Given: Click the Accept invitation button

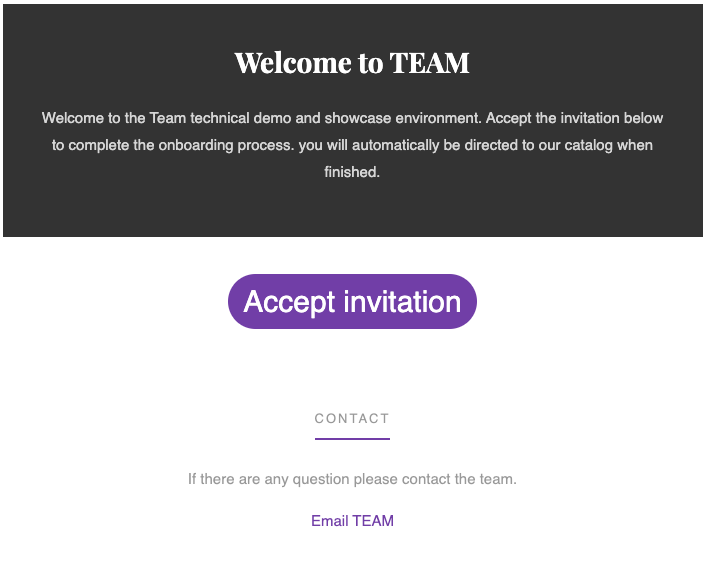Looking at the screenshot, I should 352,302.
